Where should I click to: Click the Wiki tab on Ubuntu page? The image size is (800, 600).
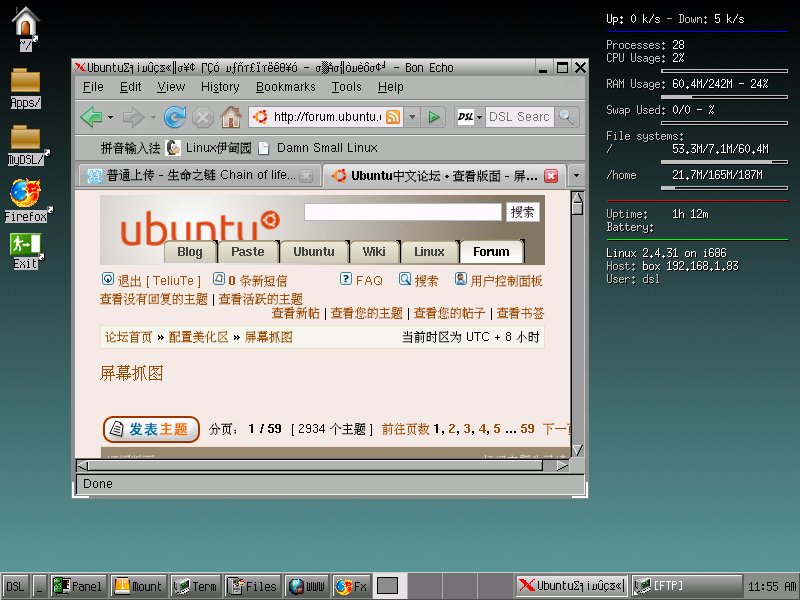coord(373,252)
